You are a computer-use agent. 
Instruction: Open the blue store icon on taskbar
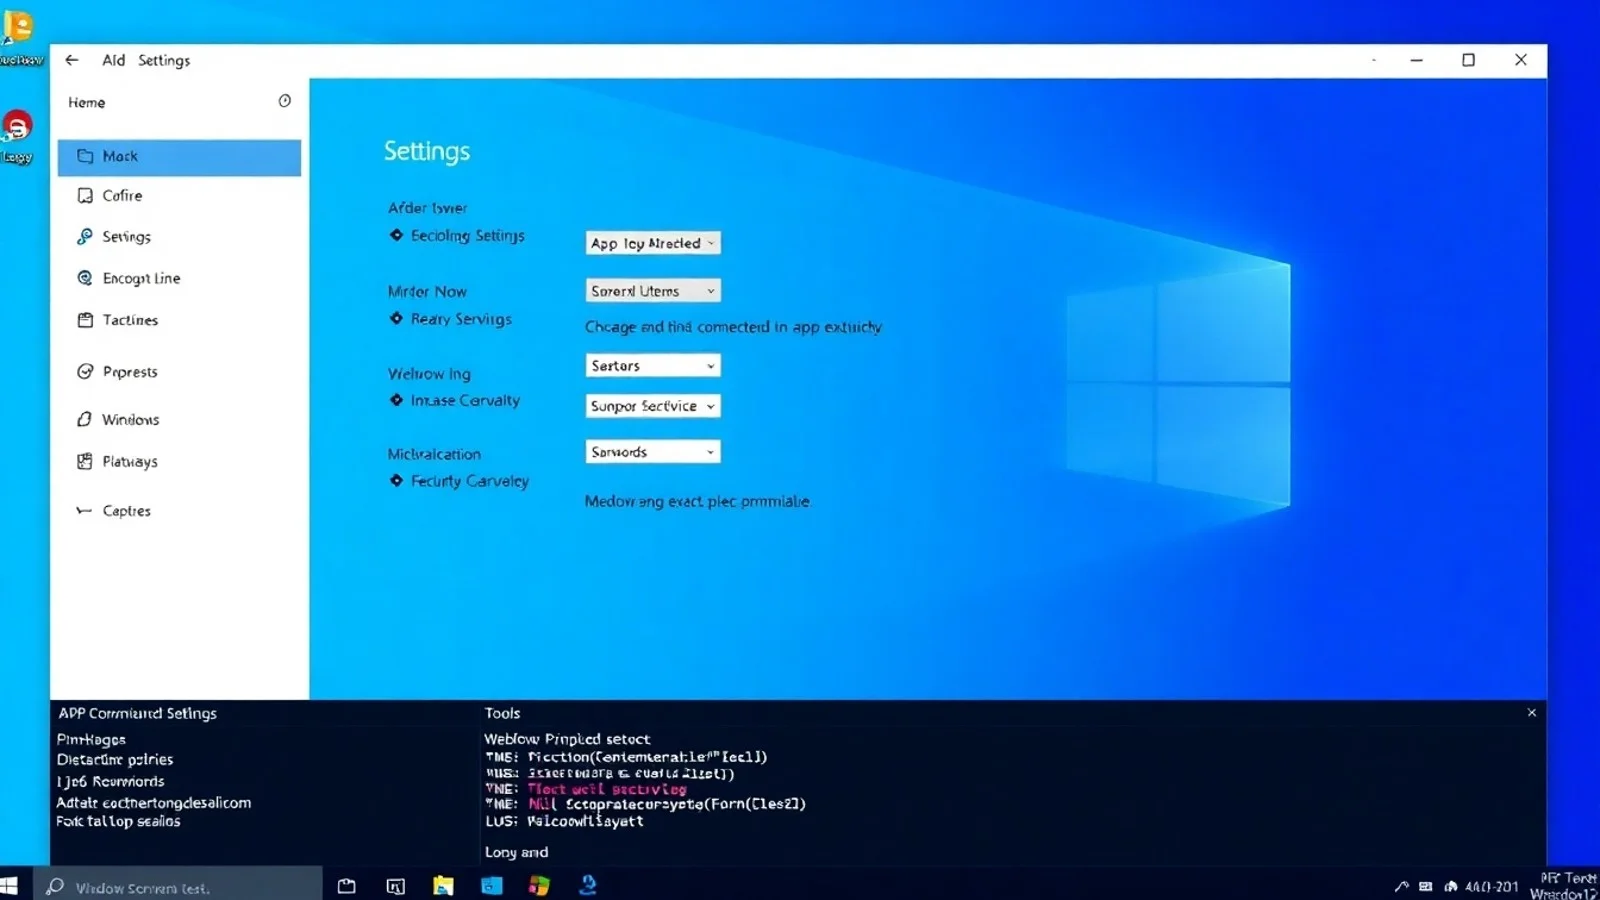coord(491,886)
